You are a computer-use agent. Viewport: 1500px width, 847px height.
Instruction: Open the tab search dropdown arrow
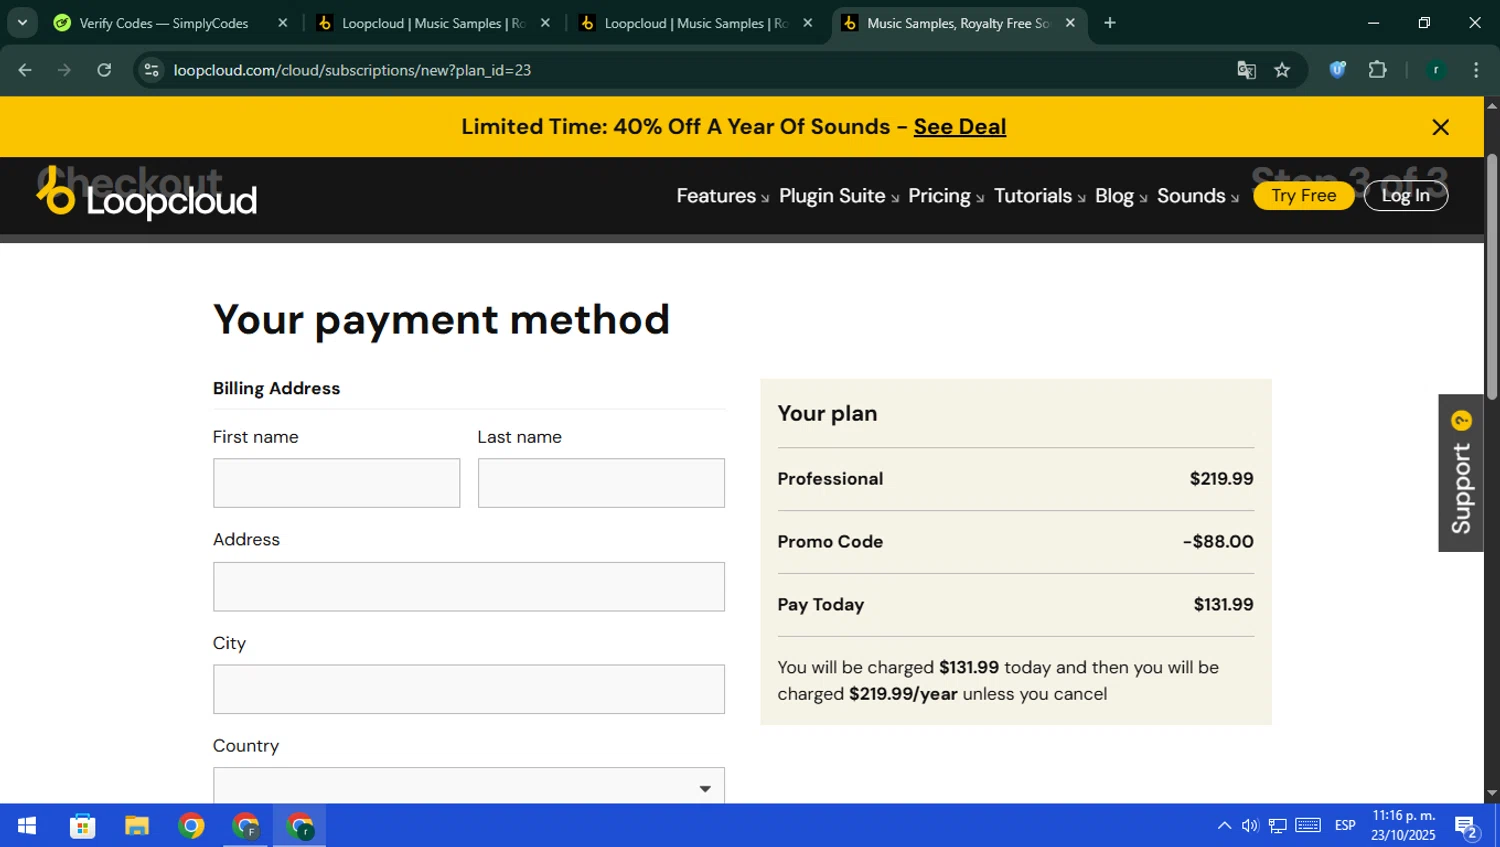click(22, 23)
